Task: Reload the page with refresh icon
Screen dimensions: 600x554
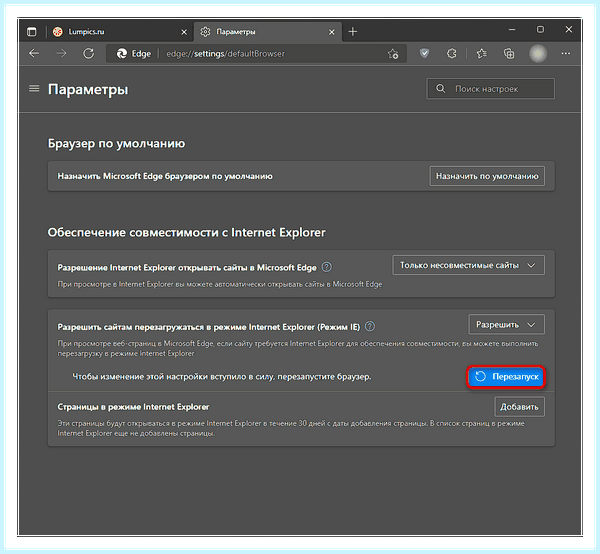Action: click(89, 54)
